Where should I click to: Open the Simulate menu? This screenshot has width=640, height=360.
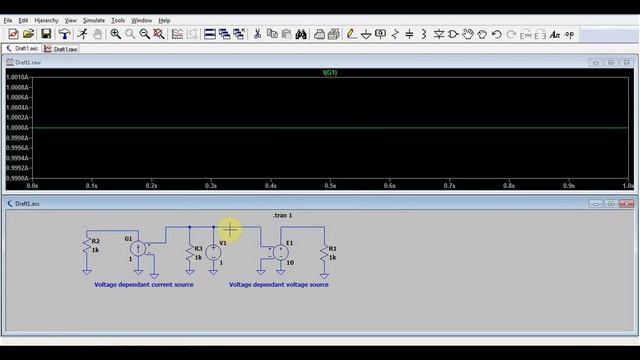[94, 20]
